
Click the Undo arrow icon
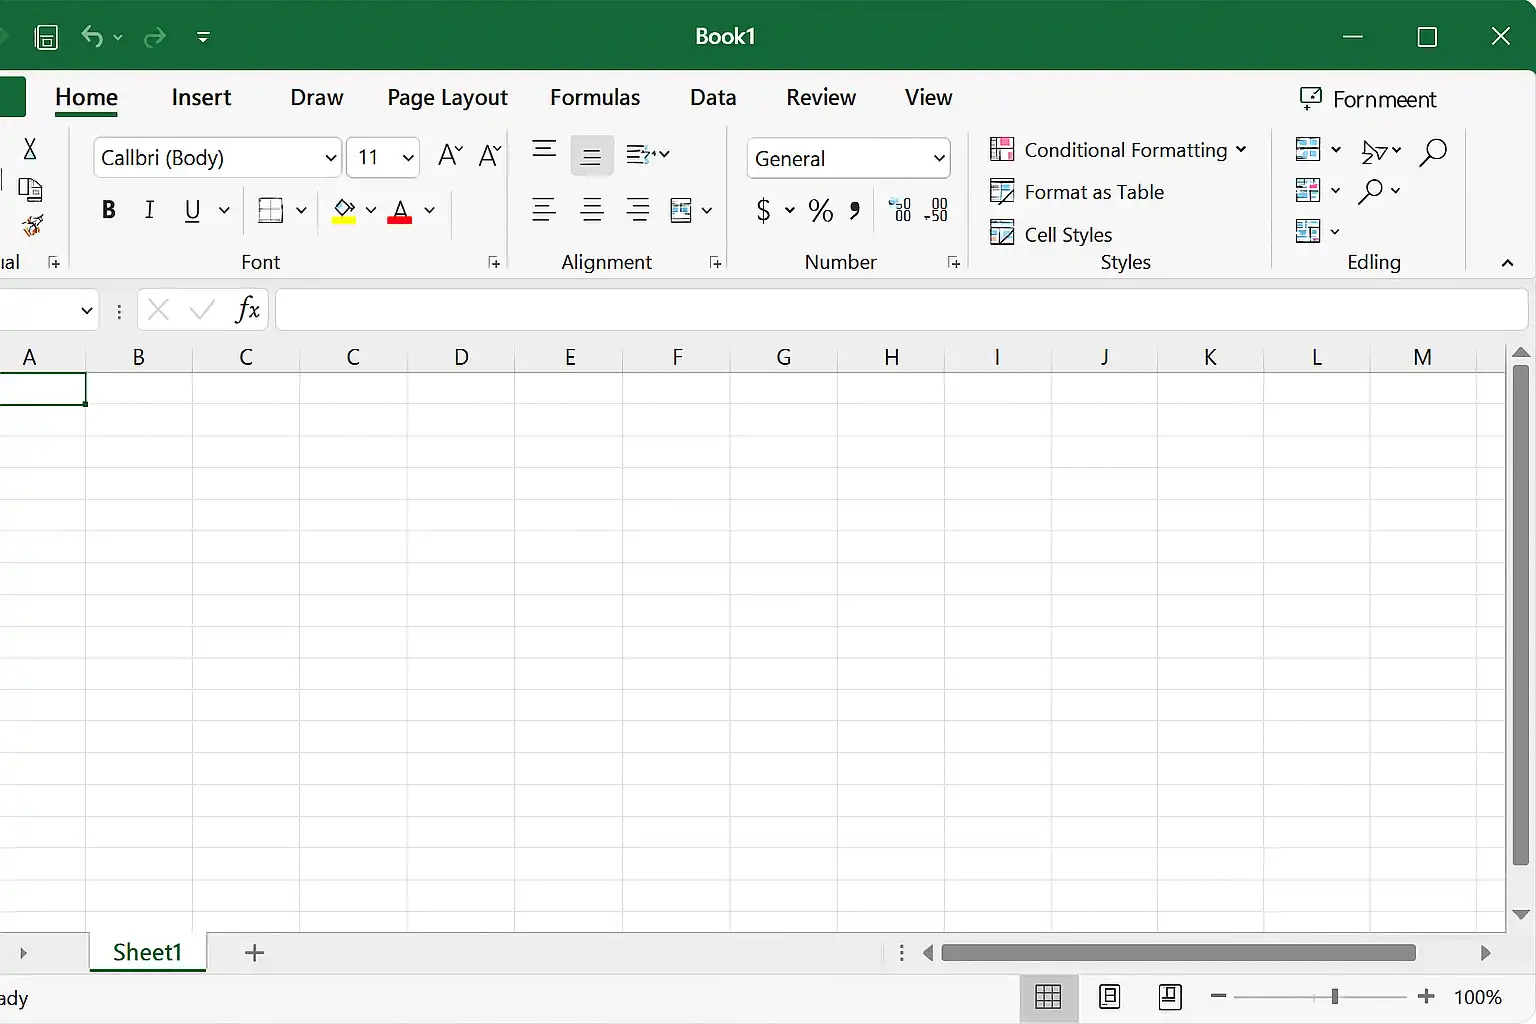[x=92, y=38]
